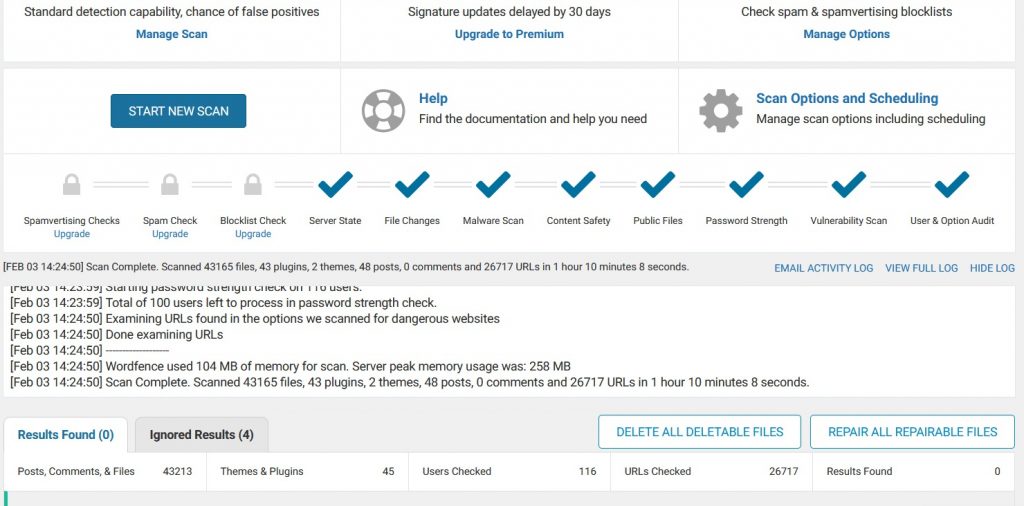1024x506 pixels.
Task: Follow the Upgrade to Premium link
Action: click(x=509, y=34)
